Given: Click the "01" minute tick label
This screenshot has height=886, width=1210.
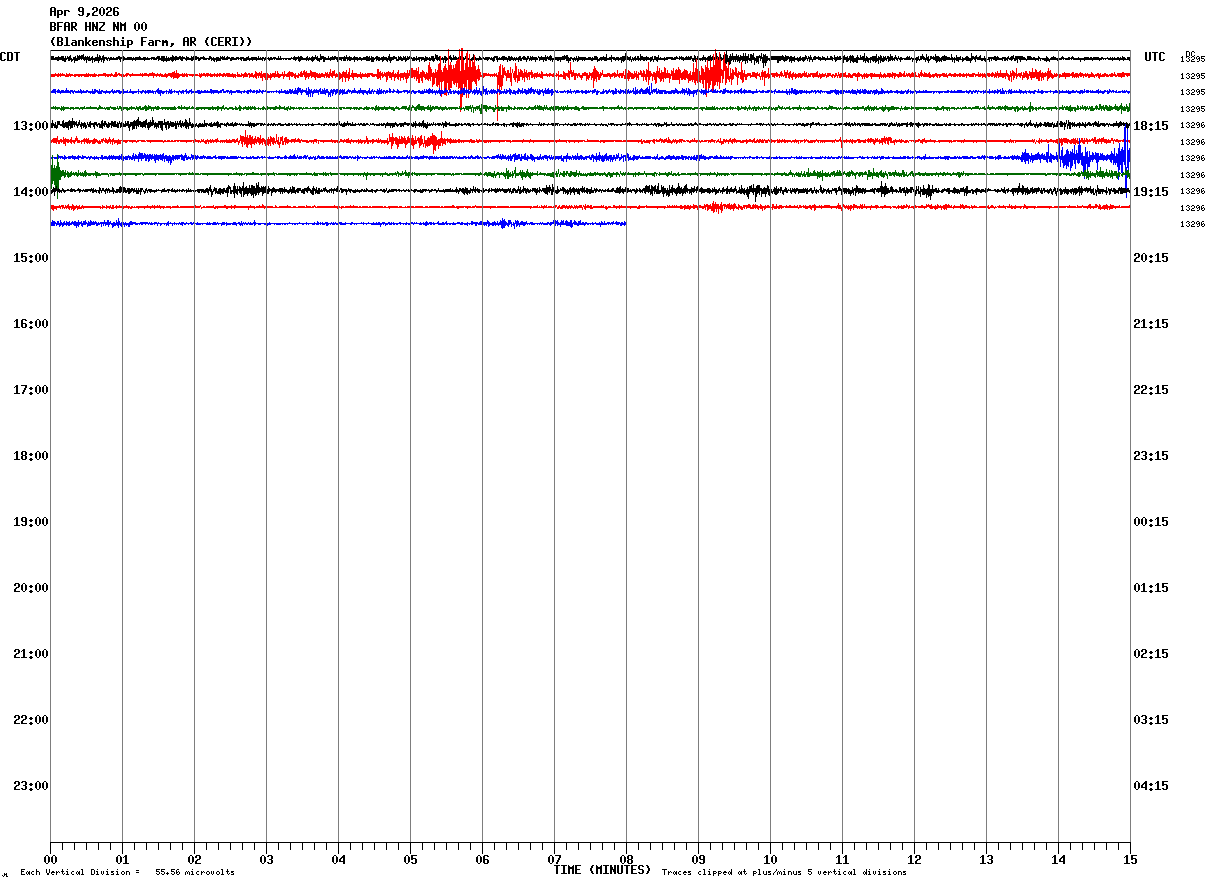Looking at the screenshot, I should point(122,860).
